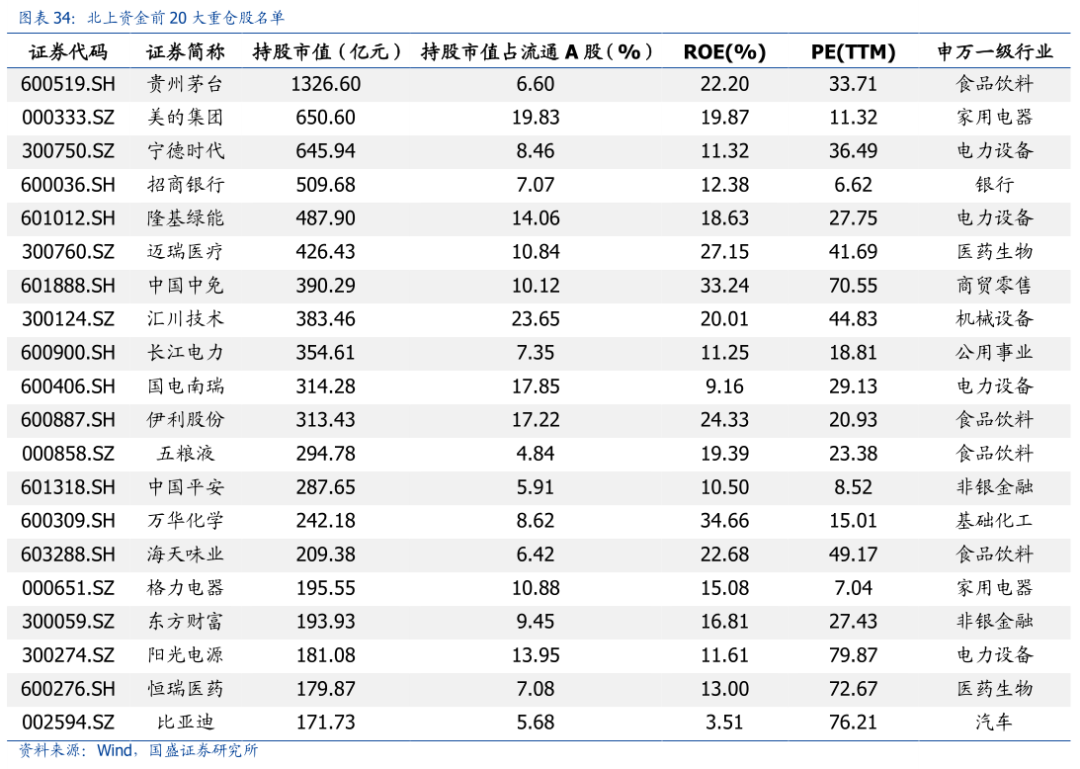Click the 汽车 industry cell
Viewport: 1080px width, 769px height.
pos(995,722)
